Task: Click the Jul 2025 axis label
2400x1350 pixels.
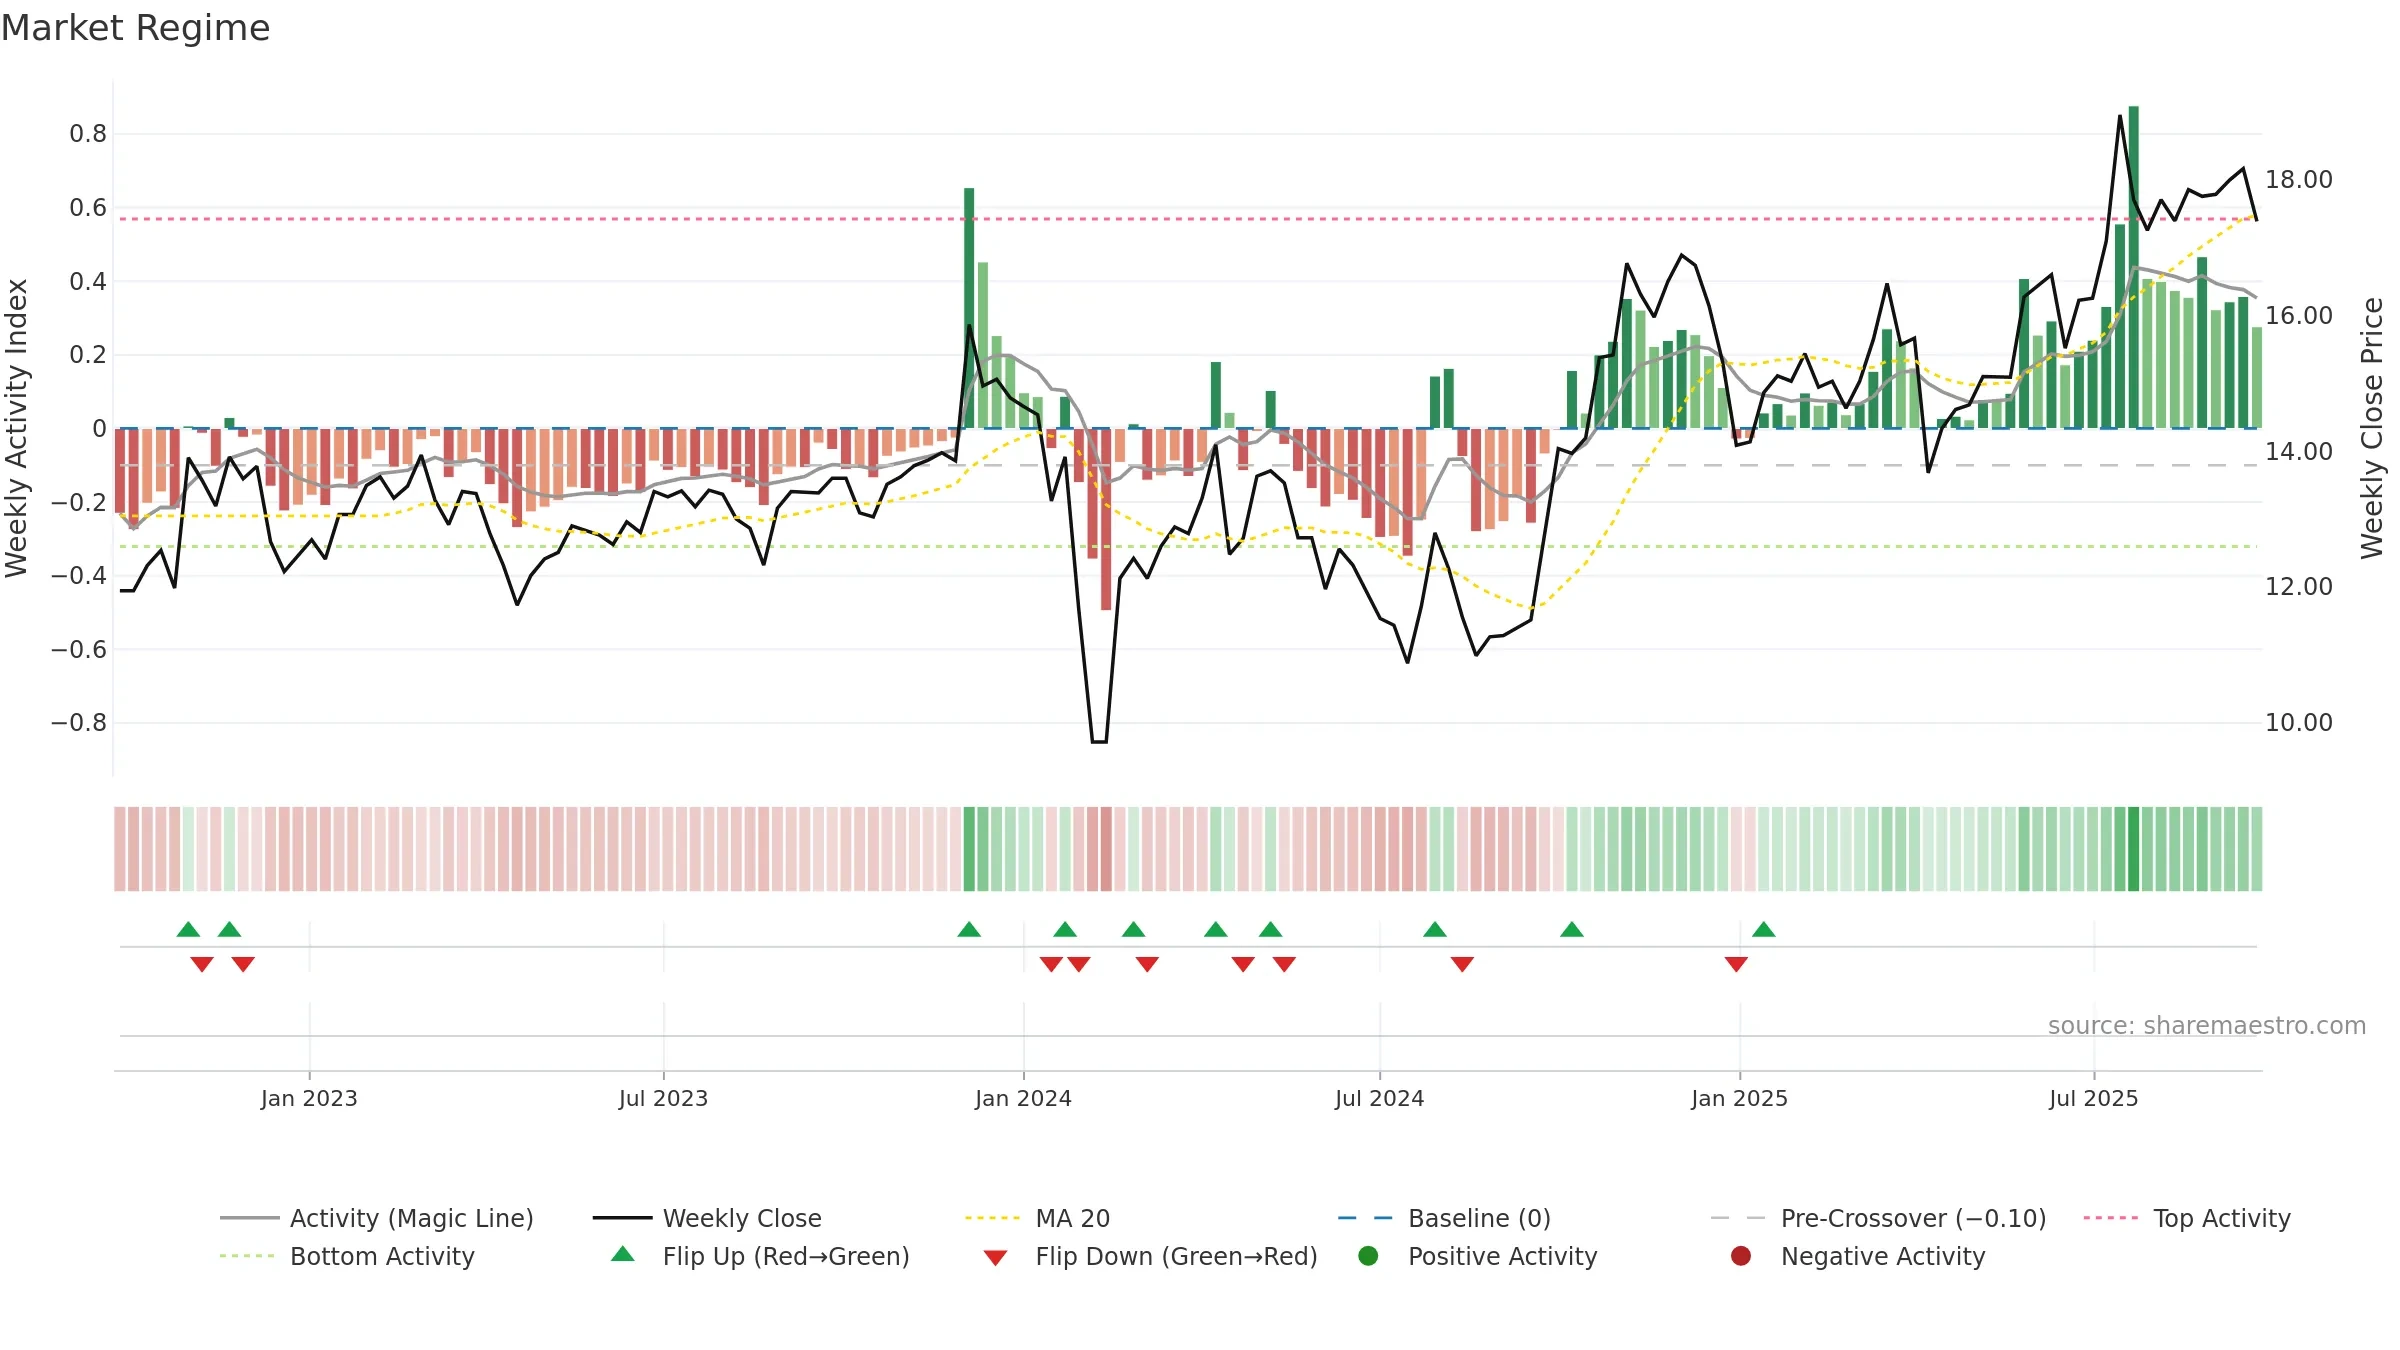Action: point(2093,1098)
